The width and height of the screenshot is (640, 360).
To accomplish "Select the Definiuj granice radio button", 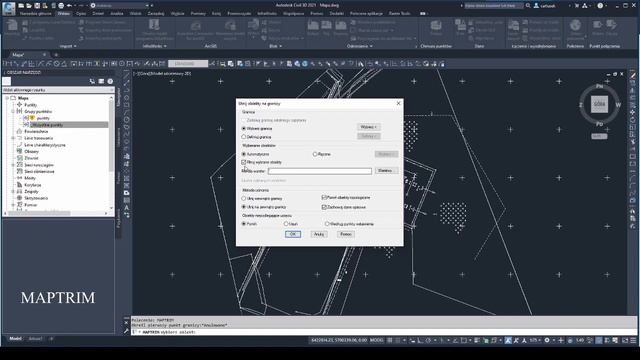I will 244,137.
